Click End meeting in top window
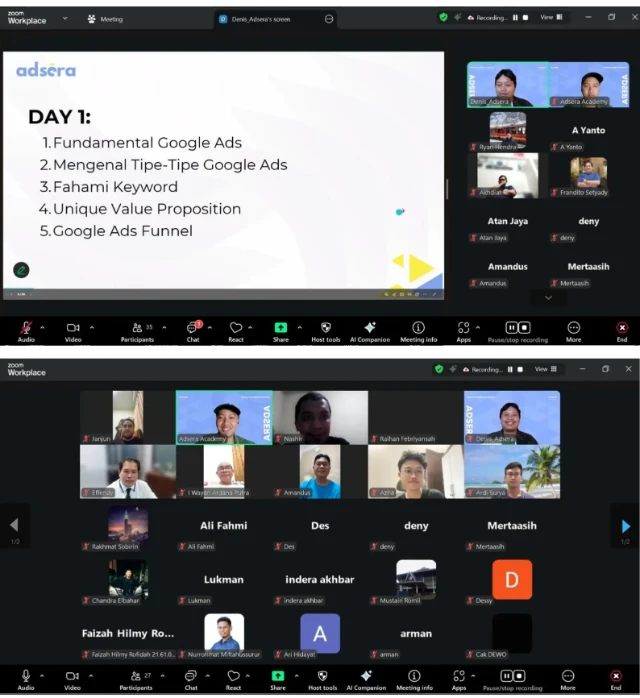 [622, 332]
